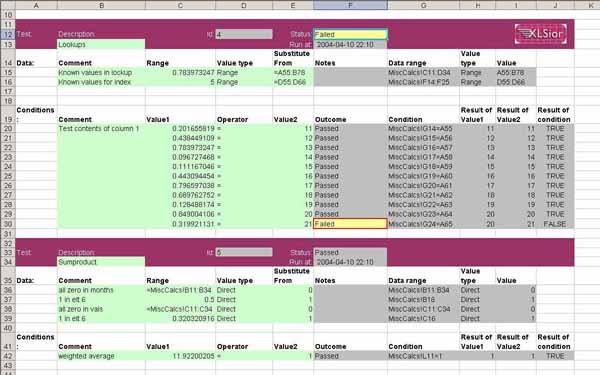This screenshot has width=600, height=375.
Task: Click the '=D55:D66' substitute-from cell
Action: pos(293,82)
